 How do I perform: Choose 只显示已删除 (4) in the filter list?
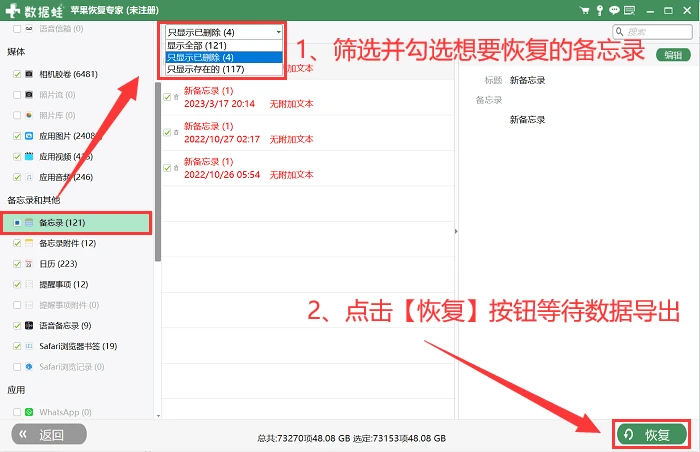[x=224, y=57]
